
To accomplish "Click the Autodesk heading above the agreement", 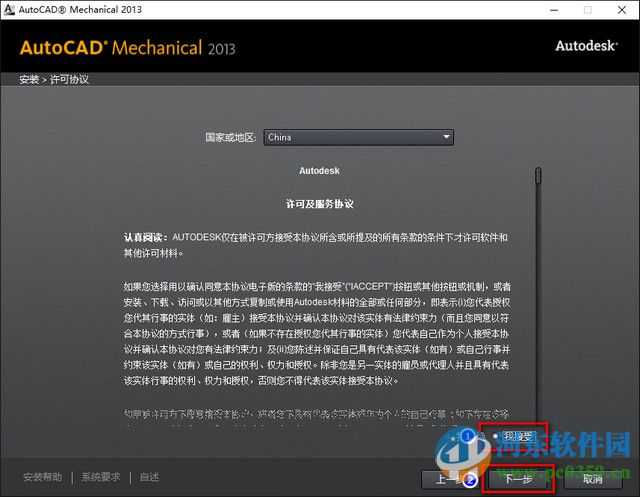I will point(319,171).
